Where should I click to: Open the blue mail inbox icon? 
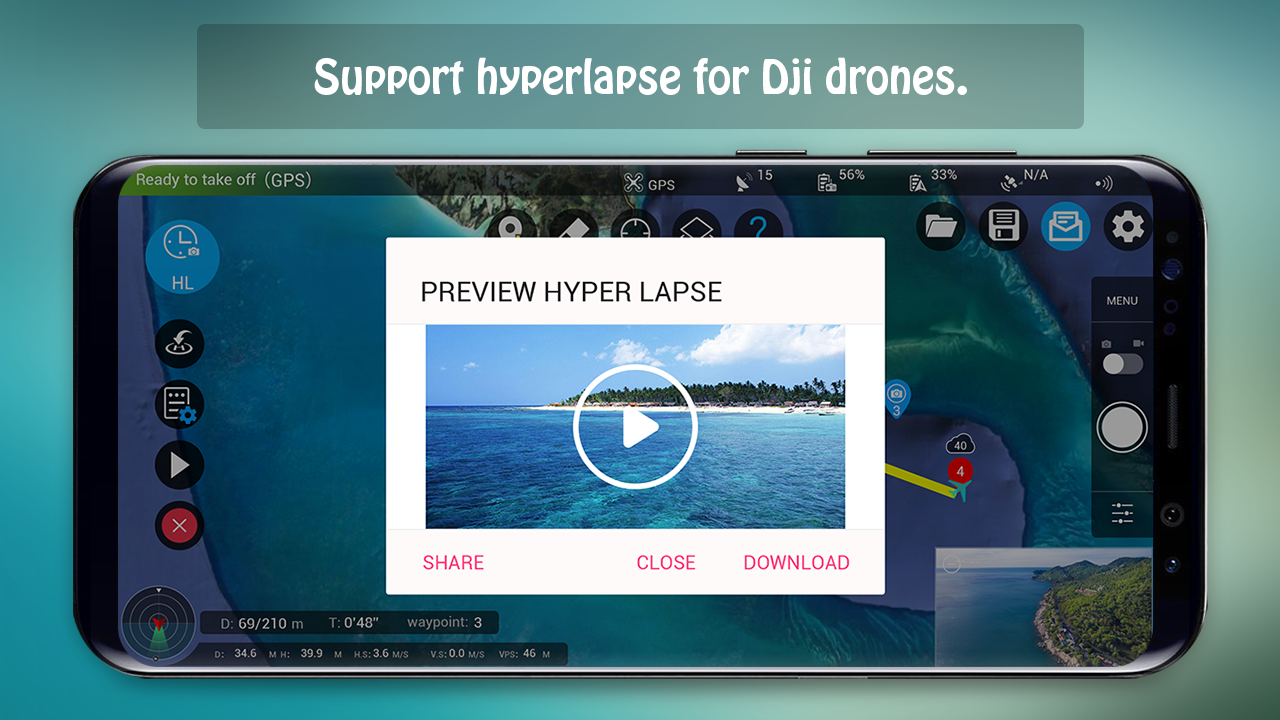click(x=1065, y=227)
